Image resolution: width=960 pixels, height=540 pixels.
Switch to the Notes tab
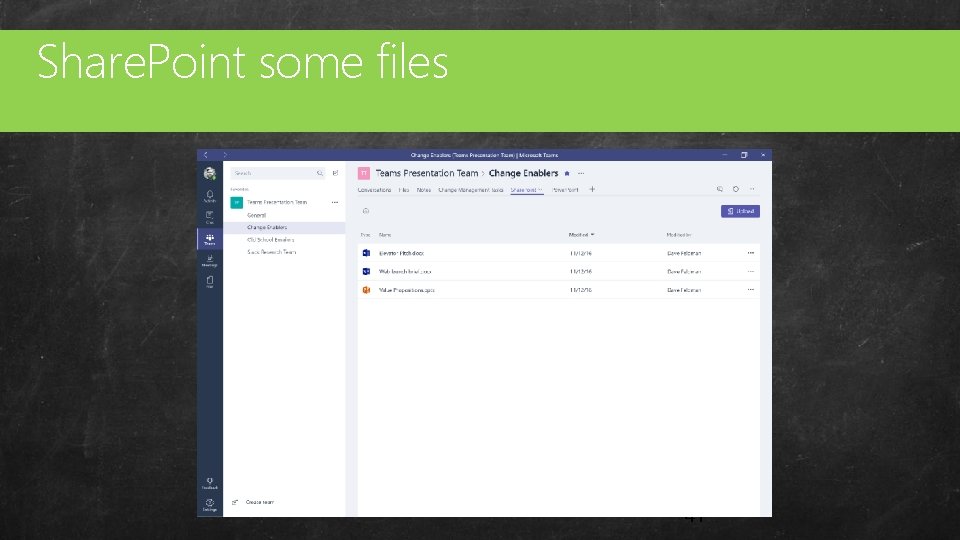click(x=424, y=190)
